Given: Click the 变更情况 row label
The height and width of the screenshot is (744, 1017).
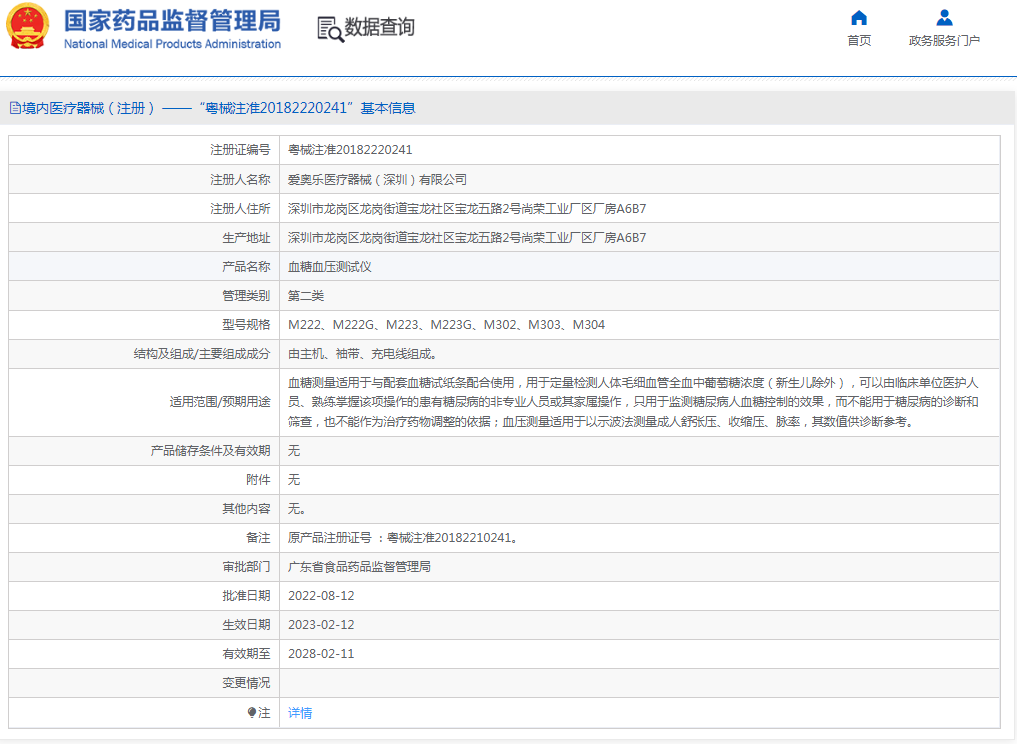Looking at the screenshot, I should click(246, 683).
